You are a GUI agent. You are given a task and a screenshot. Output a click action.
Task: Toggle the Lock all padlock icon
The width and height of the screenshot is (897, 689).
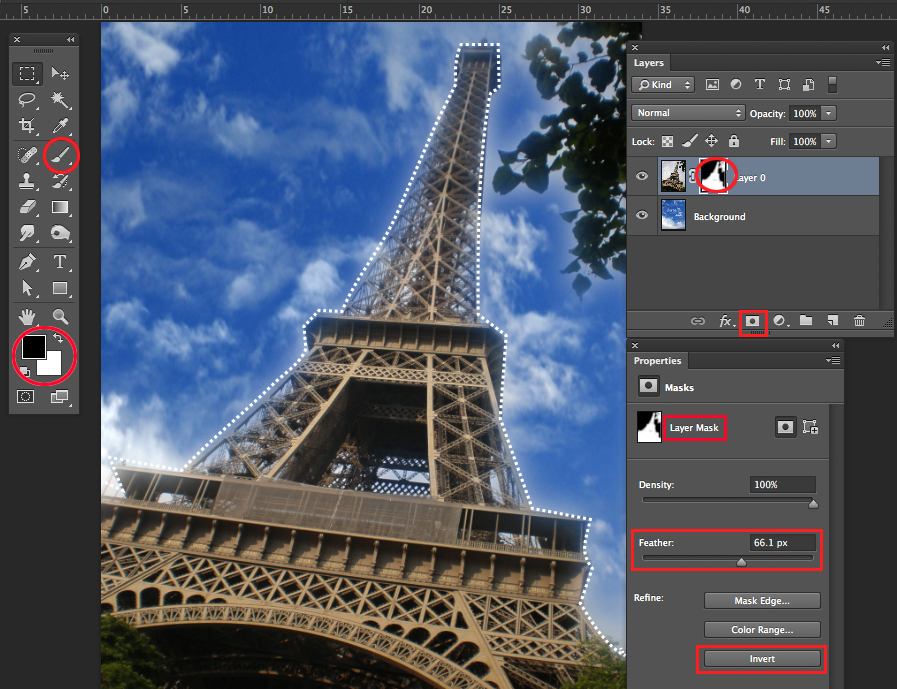(x=734, y=142)
